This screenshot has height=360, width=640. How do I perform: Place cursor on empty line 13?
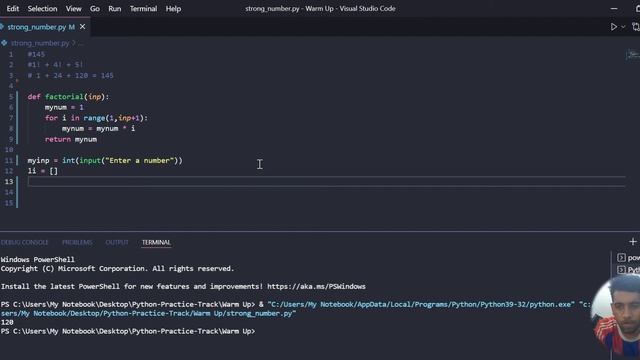coord(327,182)
